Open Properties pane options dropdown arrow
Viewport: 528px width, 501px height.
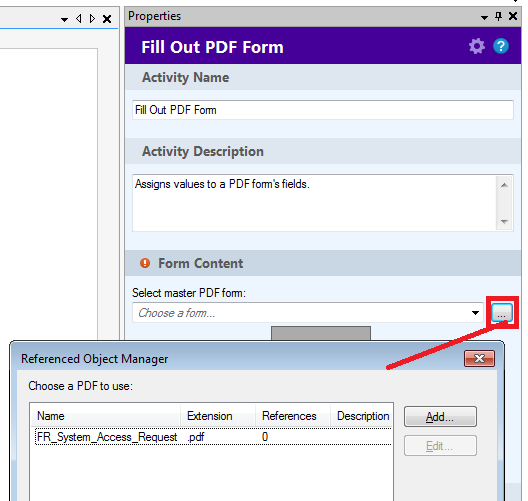(484, 18)
